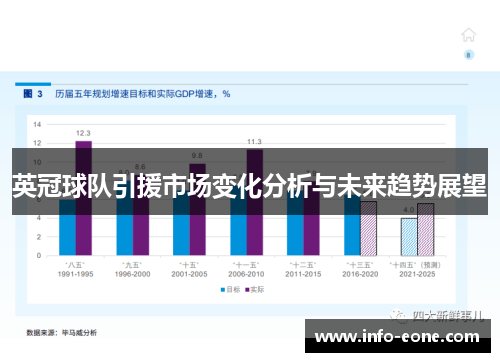Open the www.info-eone.com link
The width and height of the screenshot is (500, 362).
pyautogui.click(x=397, y=337)
